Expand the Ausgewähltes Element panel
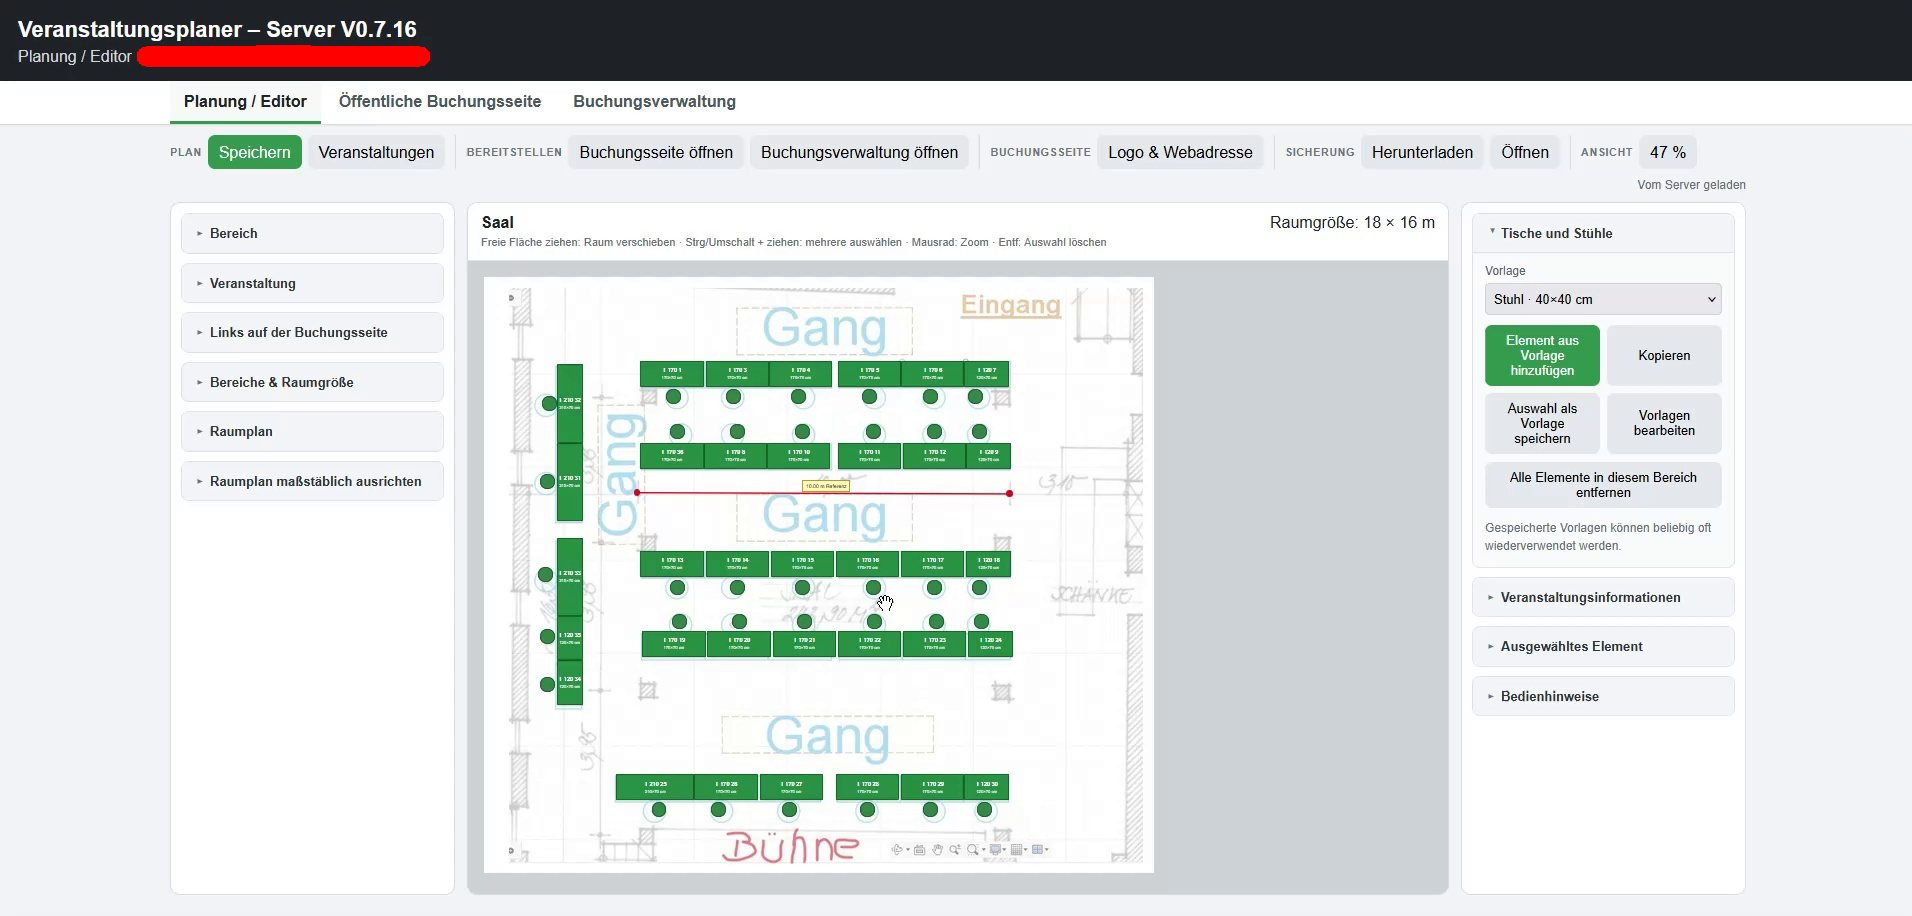The width and height of the screenshot is (1912, 916). click(1603, 646)
